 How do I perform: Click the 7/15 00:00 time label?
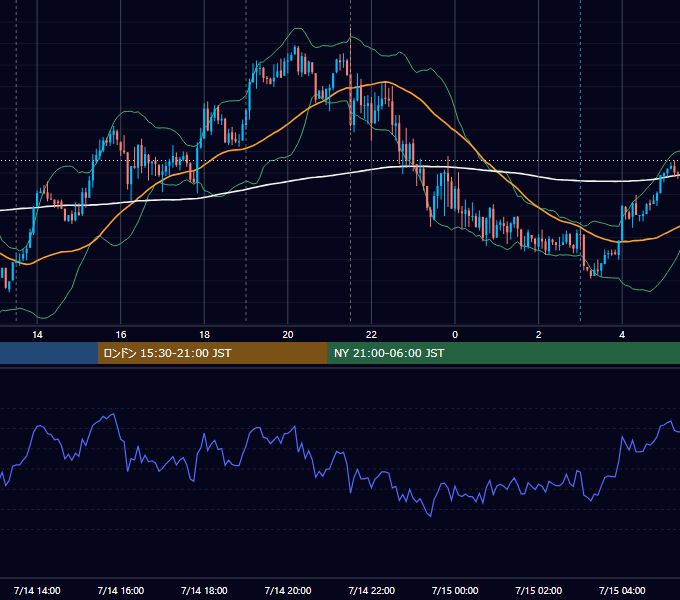pyautogui.click(x=455, y=590)
